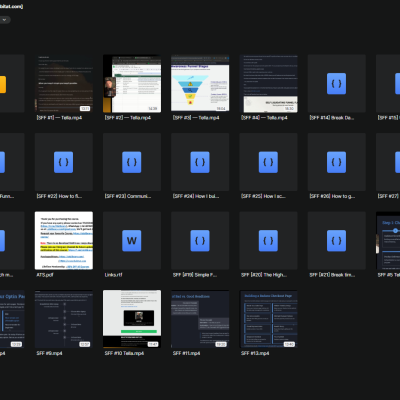400x400 pixels.
Task: Select the SFF [#19] Simple F... file icon
Action: click(200, 241)
